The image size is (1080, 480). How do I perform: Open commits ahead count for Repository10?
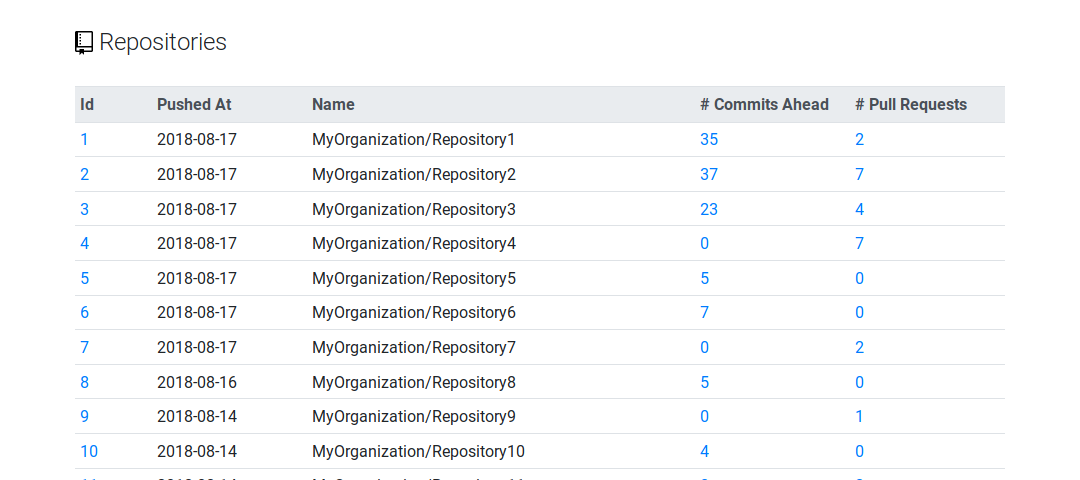[705, 451]
